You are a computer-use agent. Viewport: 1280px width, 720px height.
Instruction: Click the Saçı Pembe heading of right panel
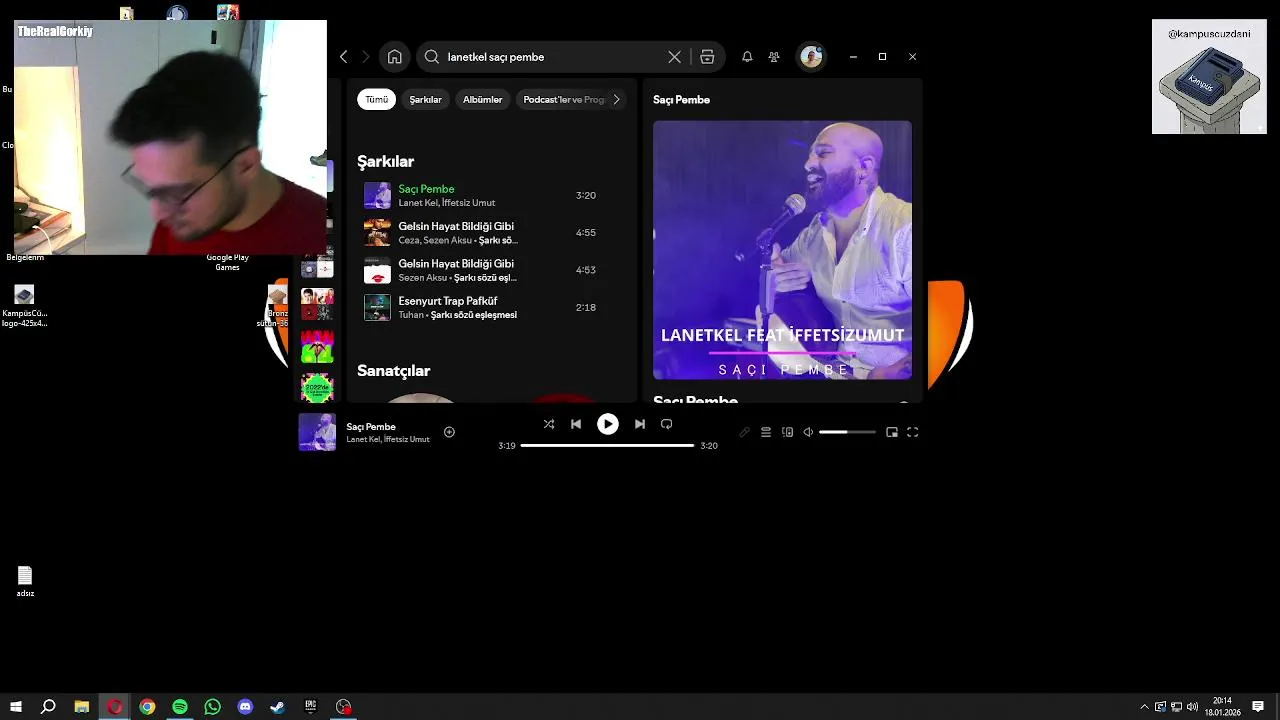[x=681, y=100]
